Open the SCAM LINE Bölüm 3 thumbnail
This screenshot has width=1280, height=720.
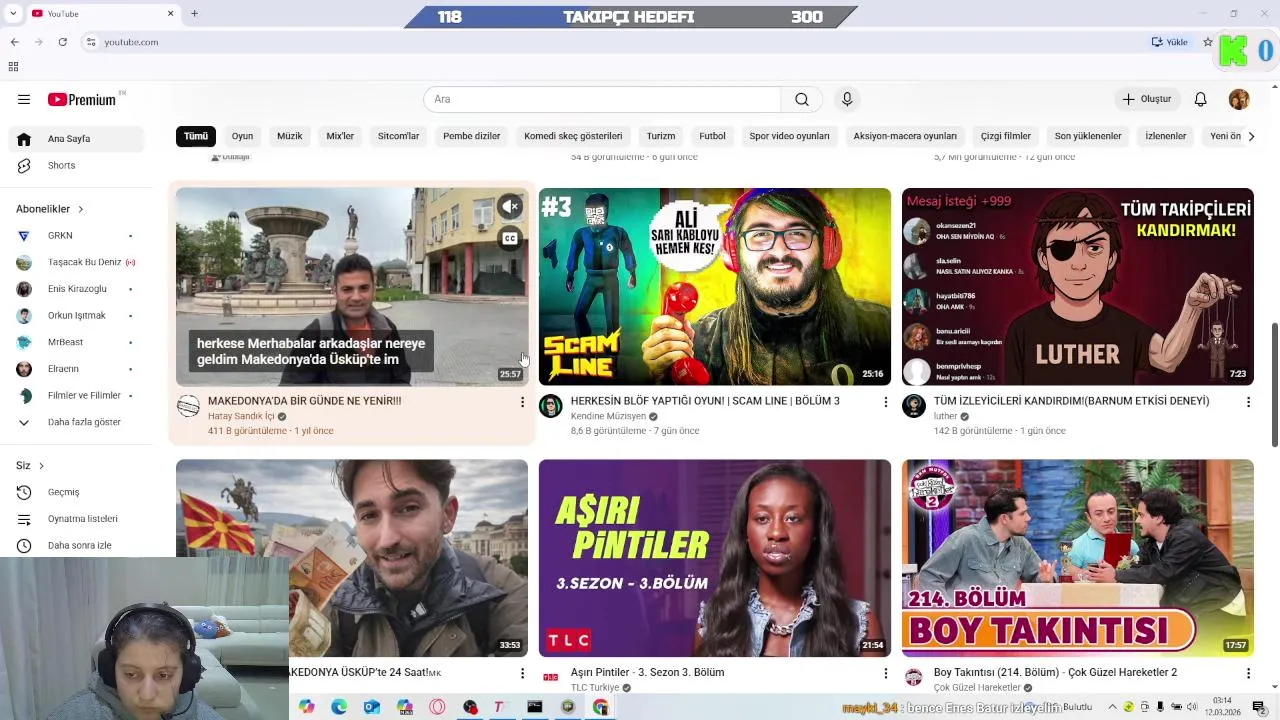[x=715, y=287]
